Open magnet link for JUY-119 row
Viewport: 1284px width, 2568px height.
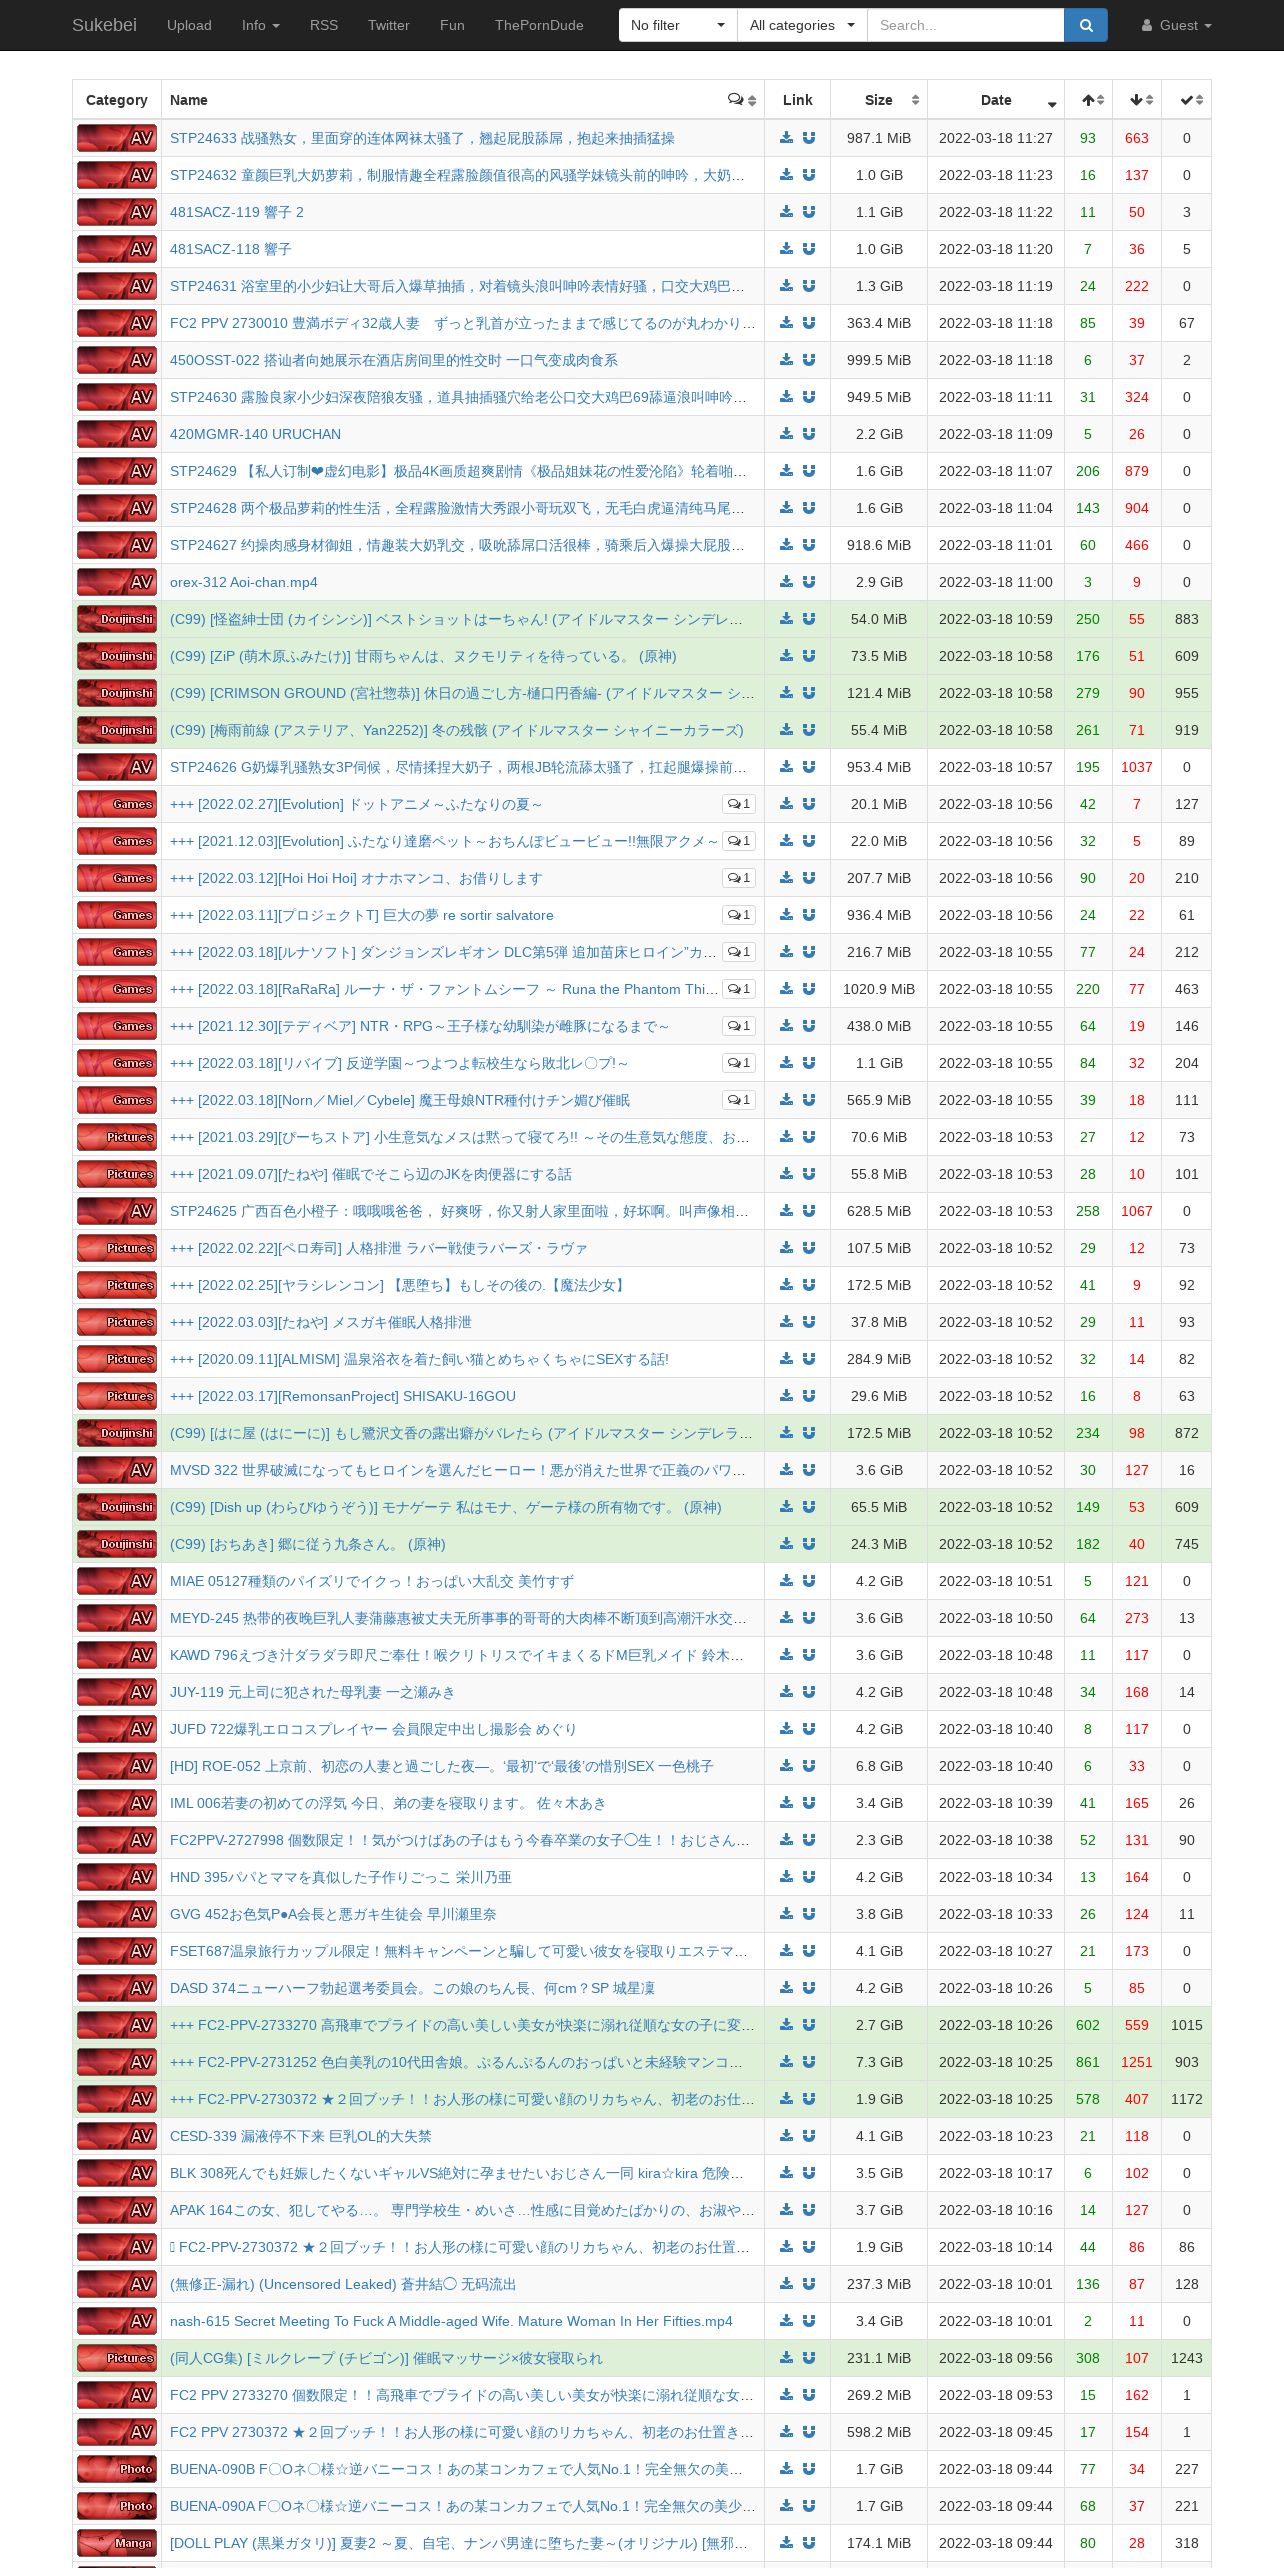(809, 1692)
